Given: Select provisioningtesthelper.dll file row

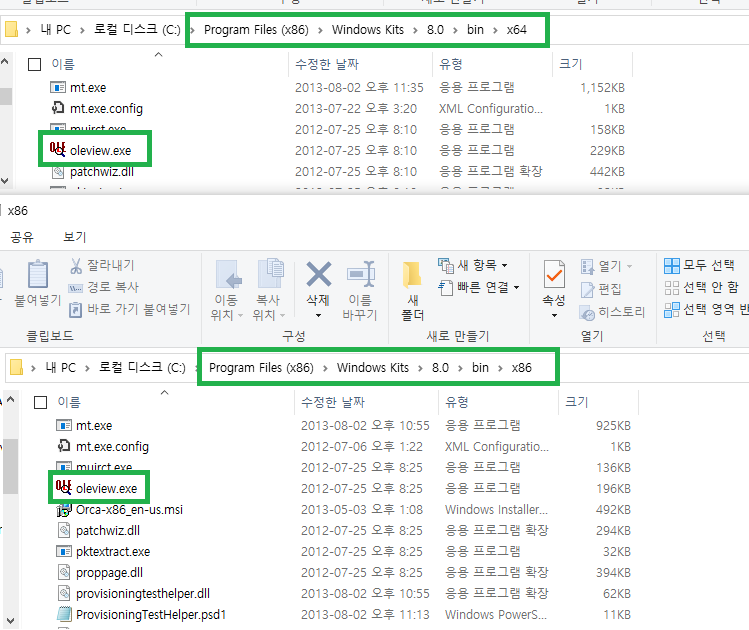Looking at the screenshot, I should (143, 594).
